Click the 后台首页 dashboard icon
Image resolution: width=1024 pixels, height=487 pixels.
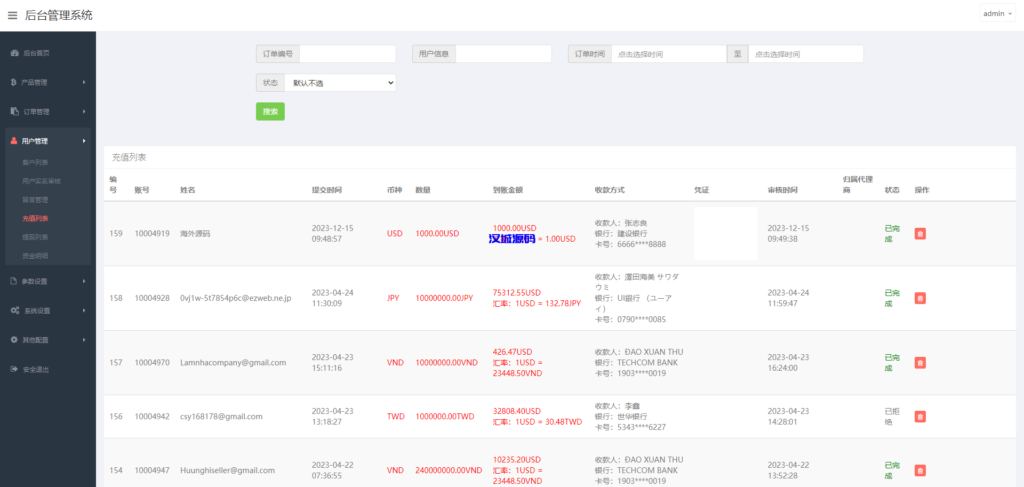(x=14, y=53)
